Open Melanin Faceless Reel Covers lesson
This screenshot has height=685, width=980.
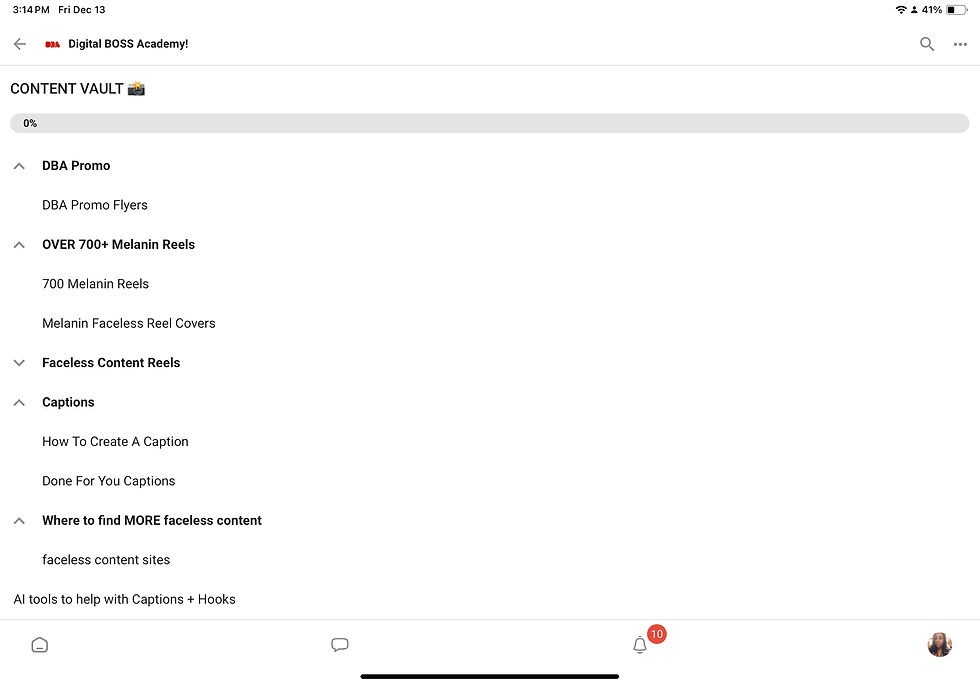coord(129,323)
